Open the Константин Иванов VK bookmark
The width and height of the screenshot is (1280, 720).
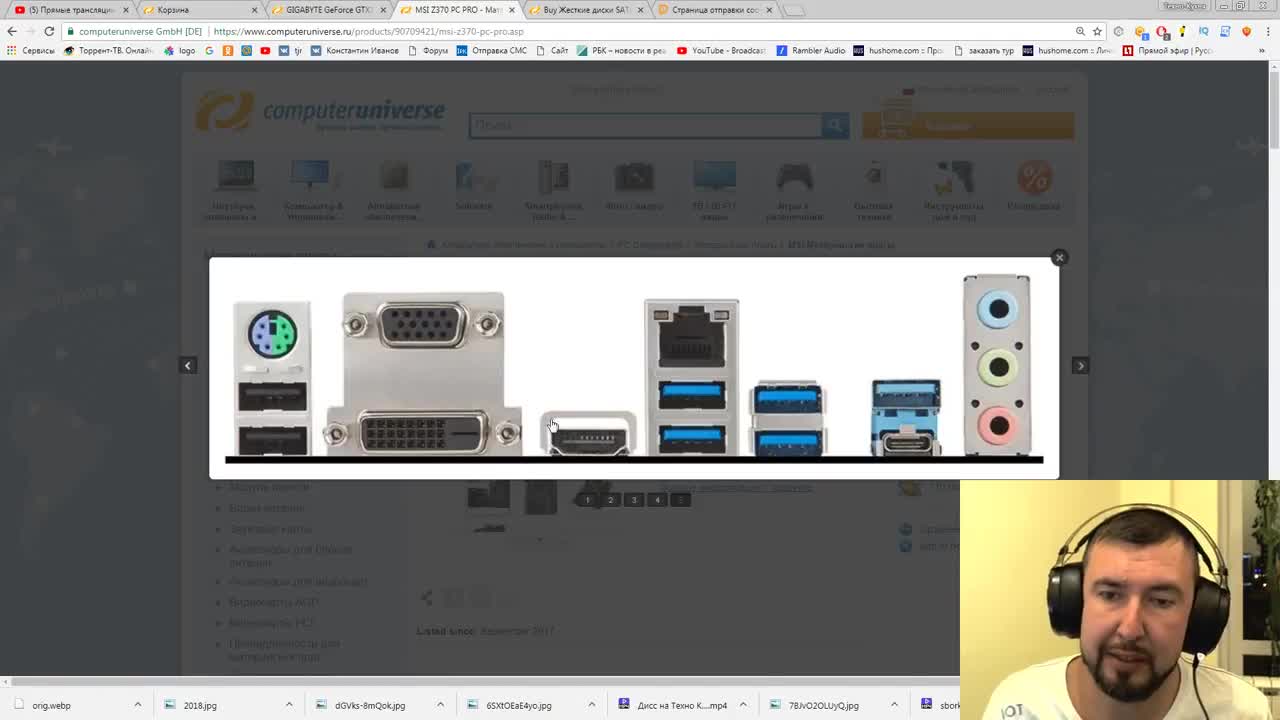pos(354,50)
